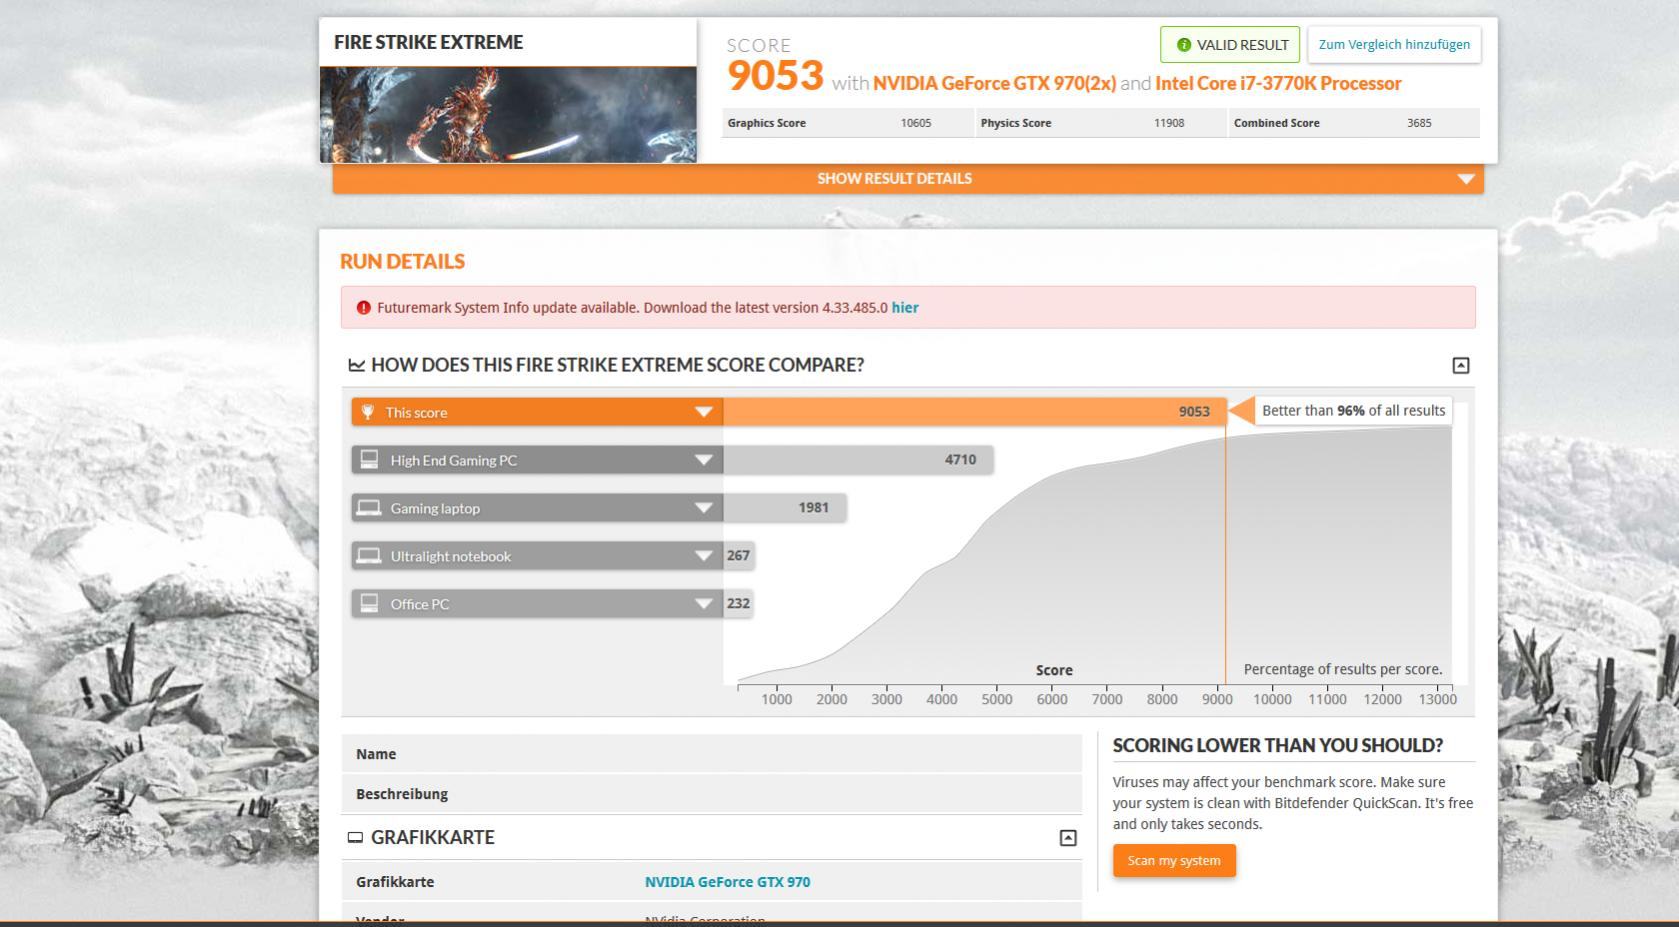Viewport: 1679px width, 927px height.
Task: Open the Intel Core i7-3770K Processor link
Action: [1278, 84]
